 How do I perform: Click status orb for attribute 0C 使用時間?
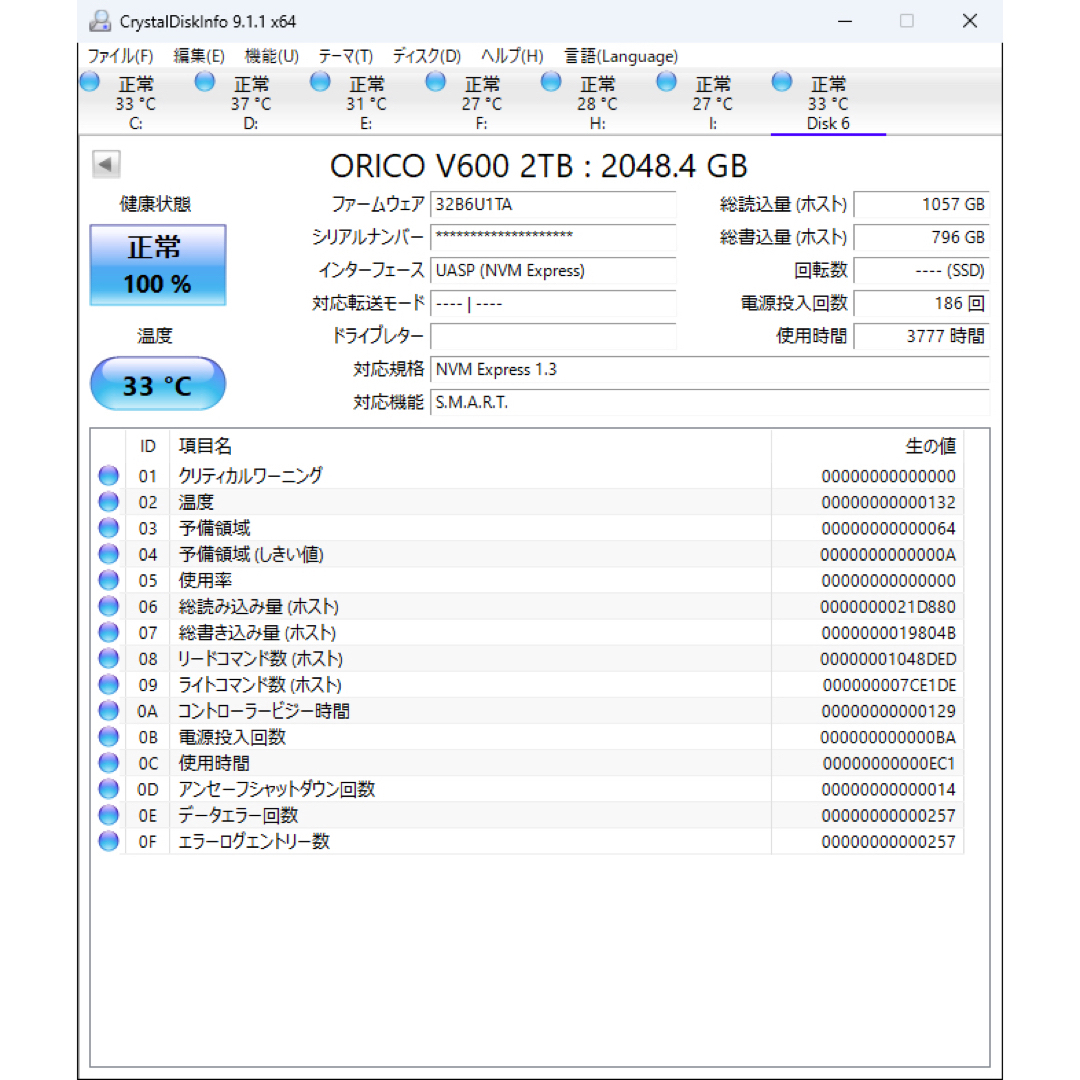click(108, 762)
